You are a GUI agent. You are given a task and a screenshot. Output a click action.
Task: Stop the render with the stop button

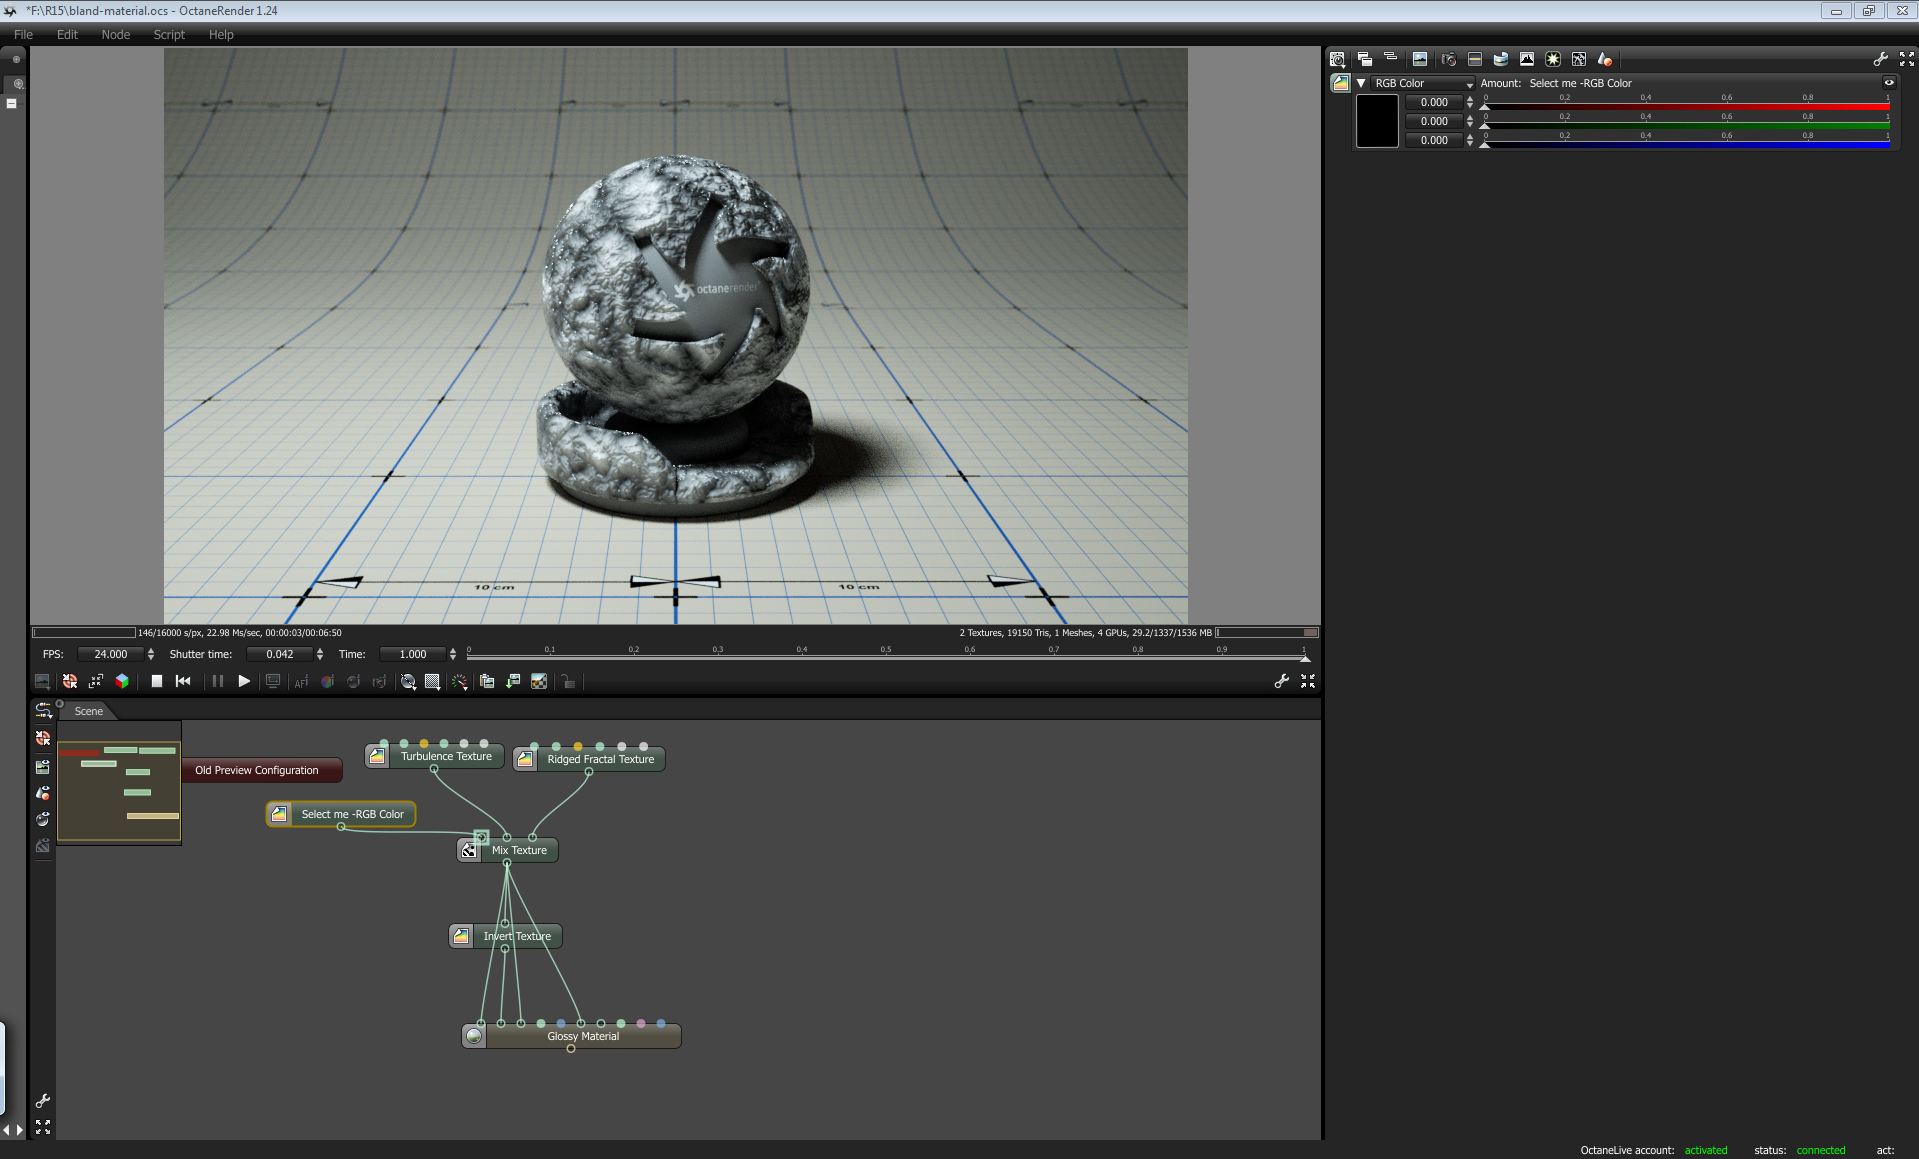(x=157, y=681)
